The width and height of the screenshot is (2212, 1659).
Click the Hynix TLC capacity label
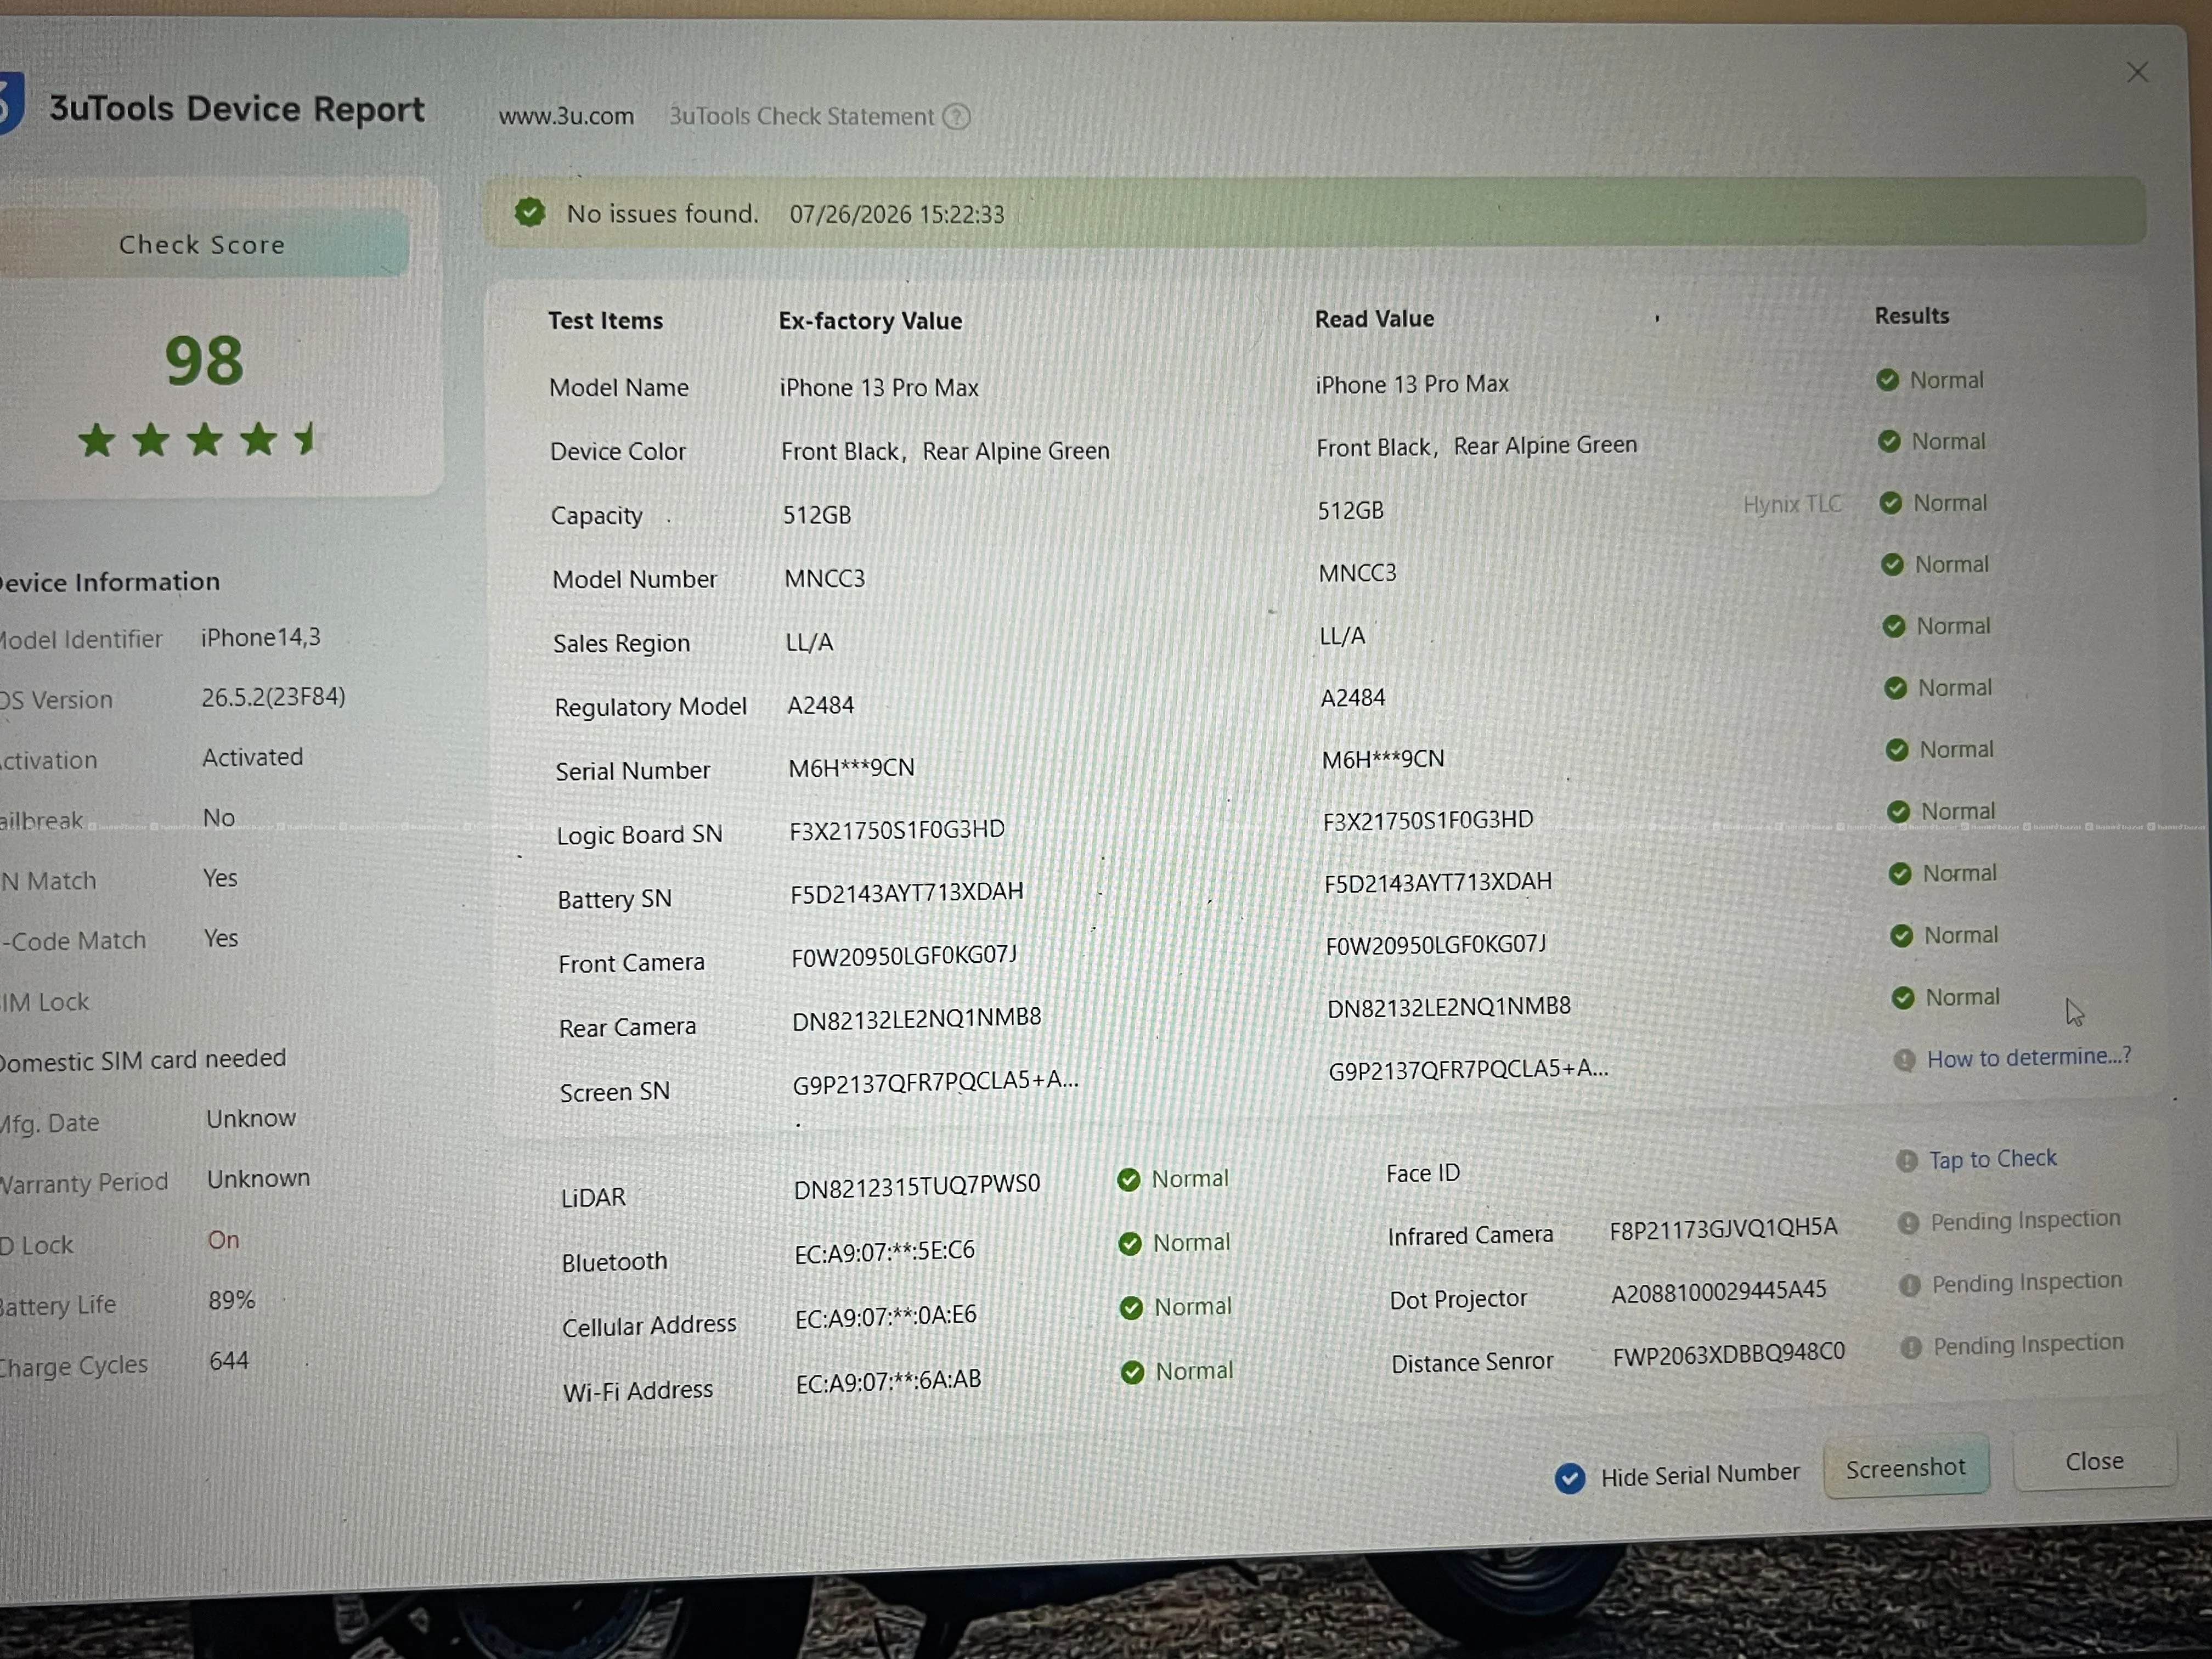(1791, 504)
